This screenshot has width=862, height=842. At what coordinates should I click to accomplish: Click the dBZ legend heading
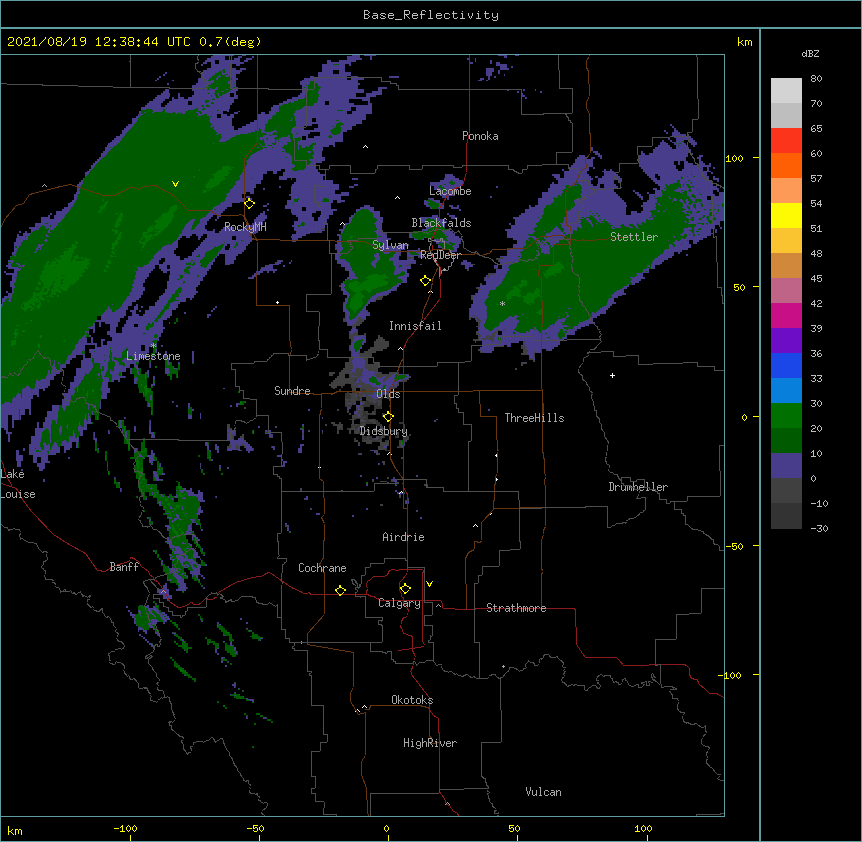(x=810, y=53)
